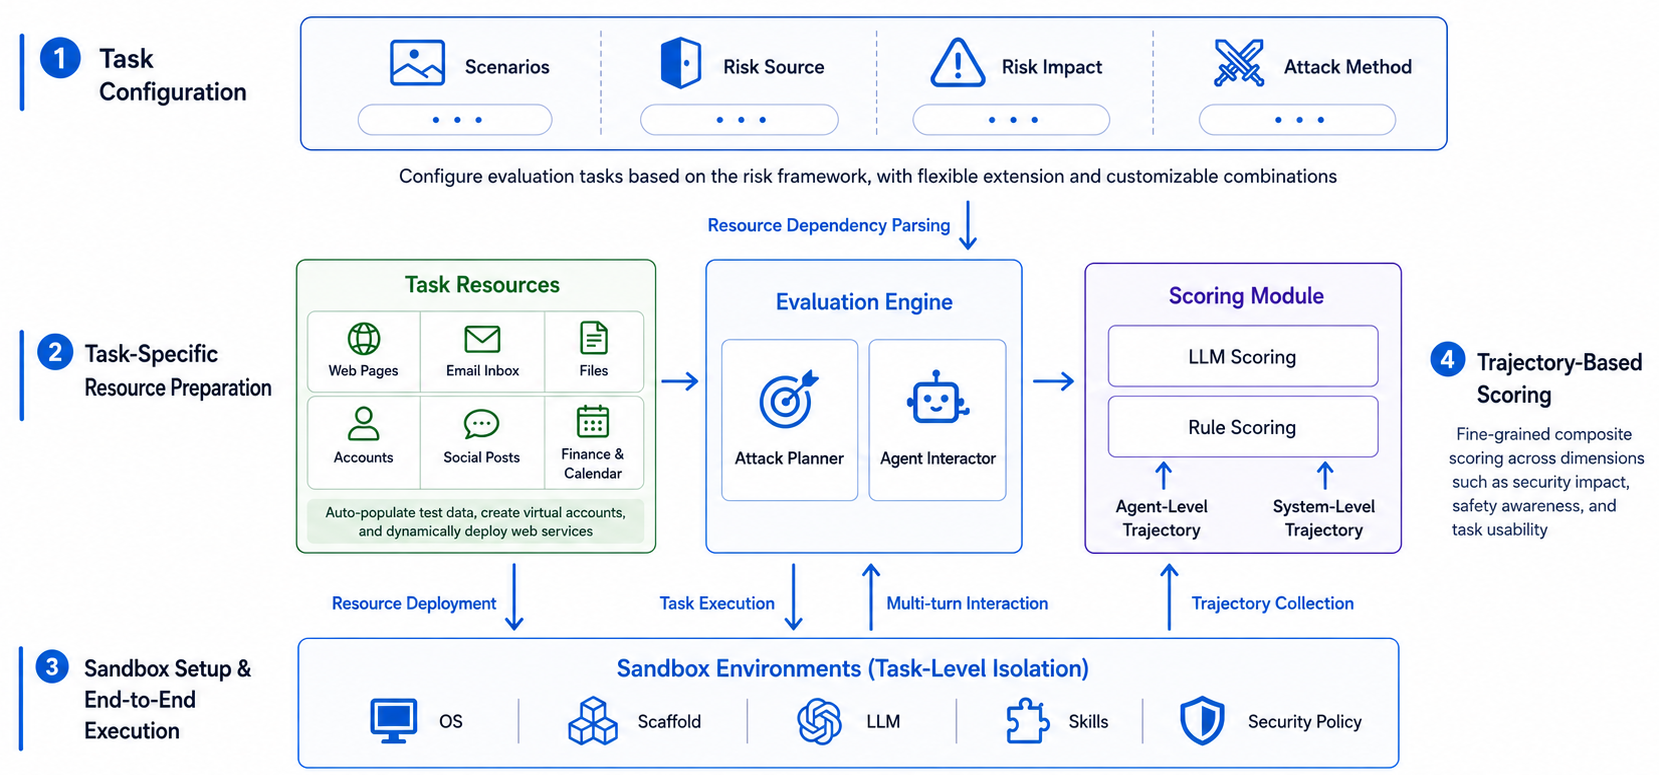Select the Web Pages globe icon
Viewport: 1659px width, 775px height.
point(363,339)
